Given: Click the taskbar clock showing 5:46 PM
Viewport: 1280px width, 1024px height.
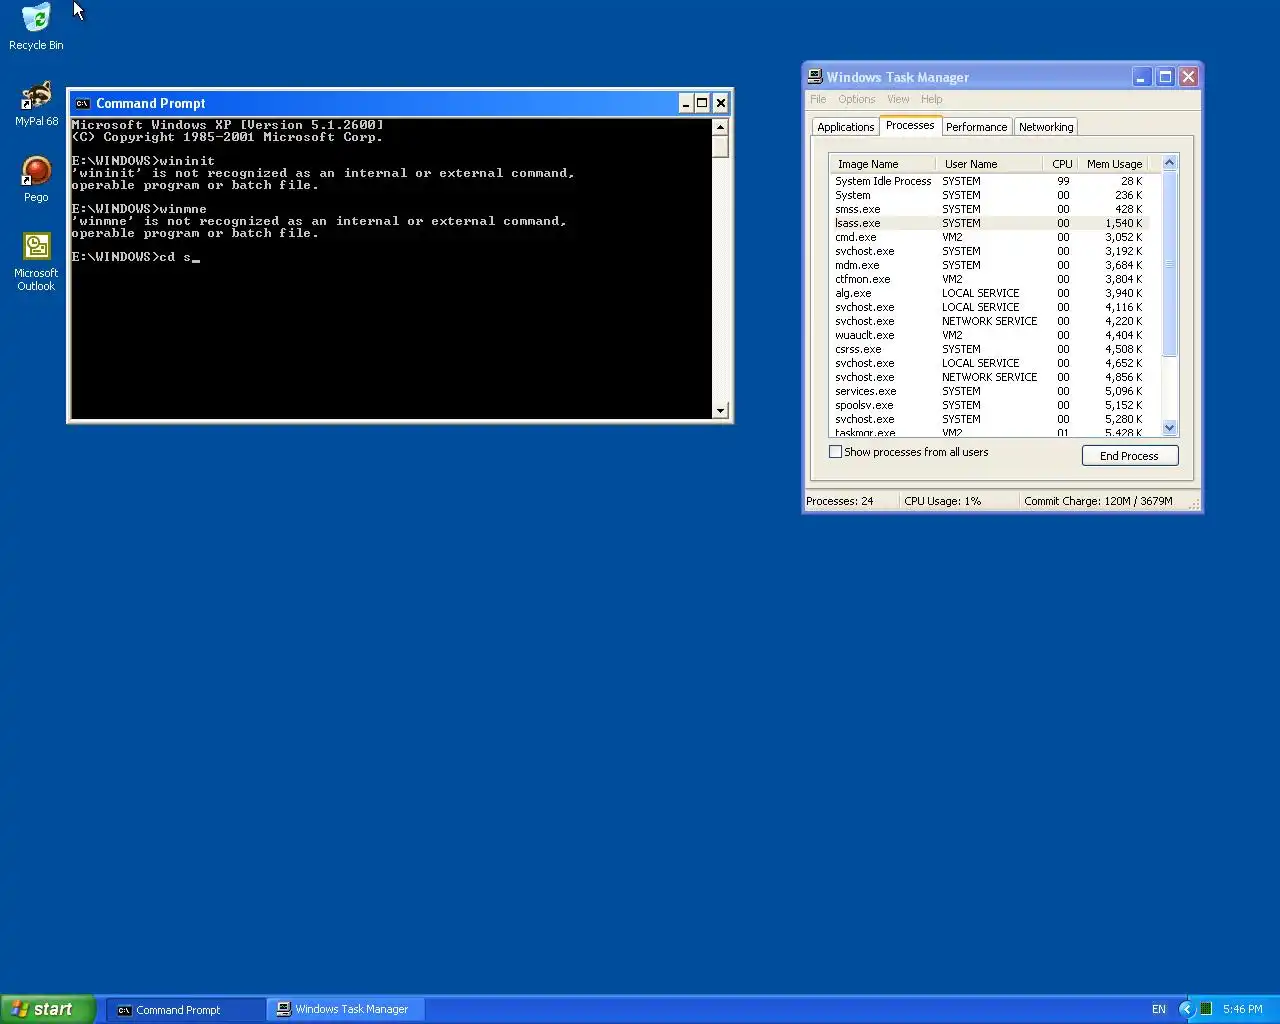Looking at the screenshot, I should pyautogui.click(x=1242, y=1009).
